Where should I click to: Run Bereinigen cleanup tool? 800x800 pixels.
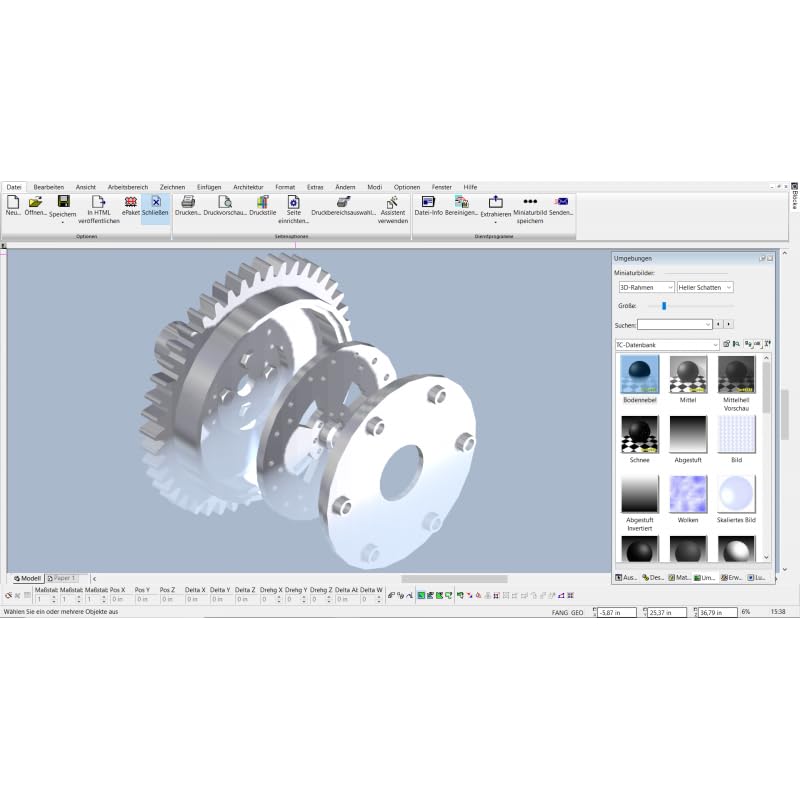(x=461, y=202)
